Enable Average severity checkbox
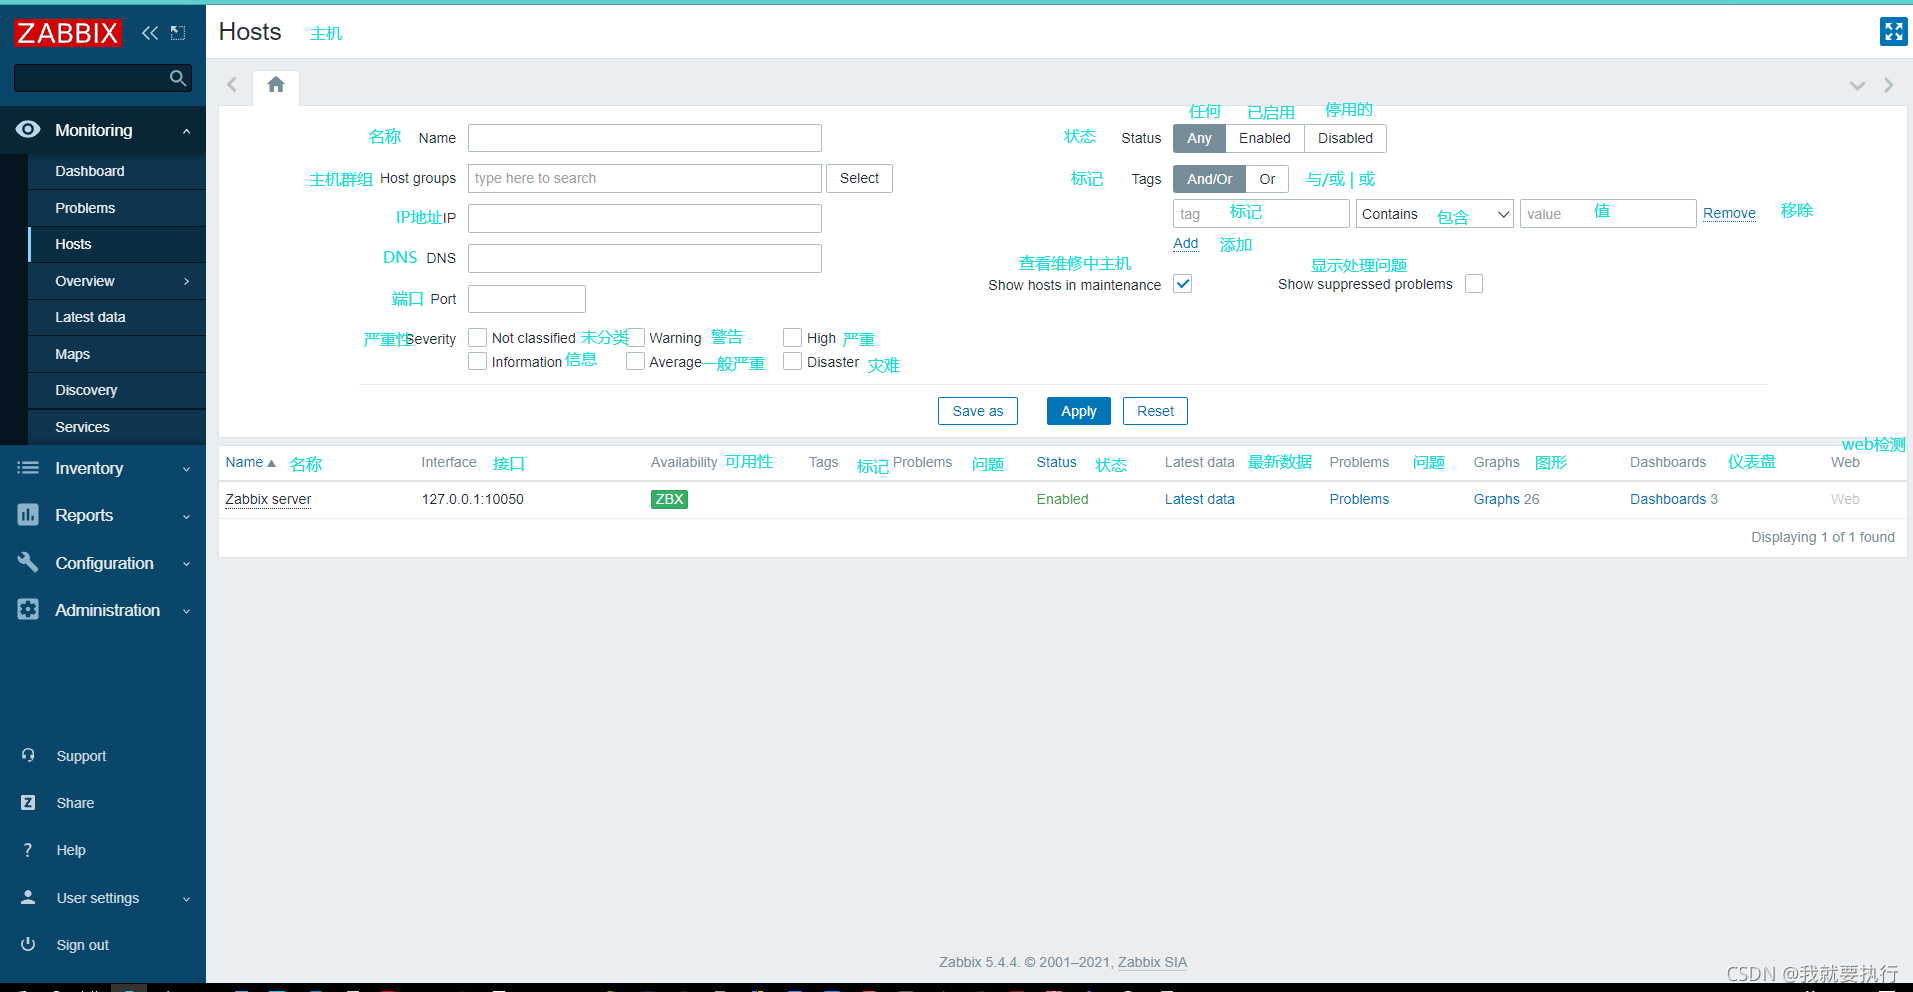 (636, 361)
